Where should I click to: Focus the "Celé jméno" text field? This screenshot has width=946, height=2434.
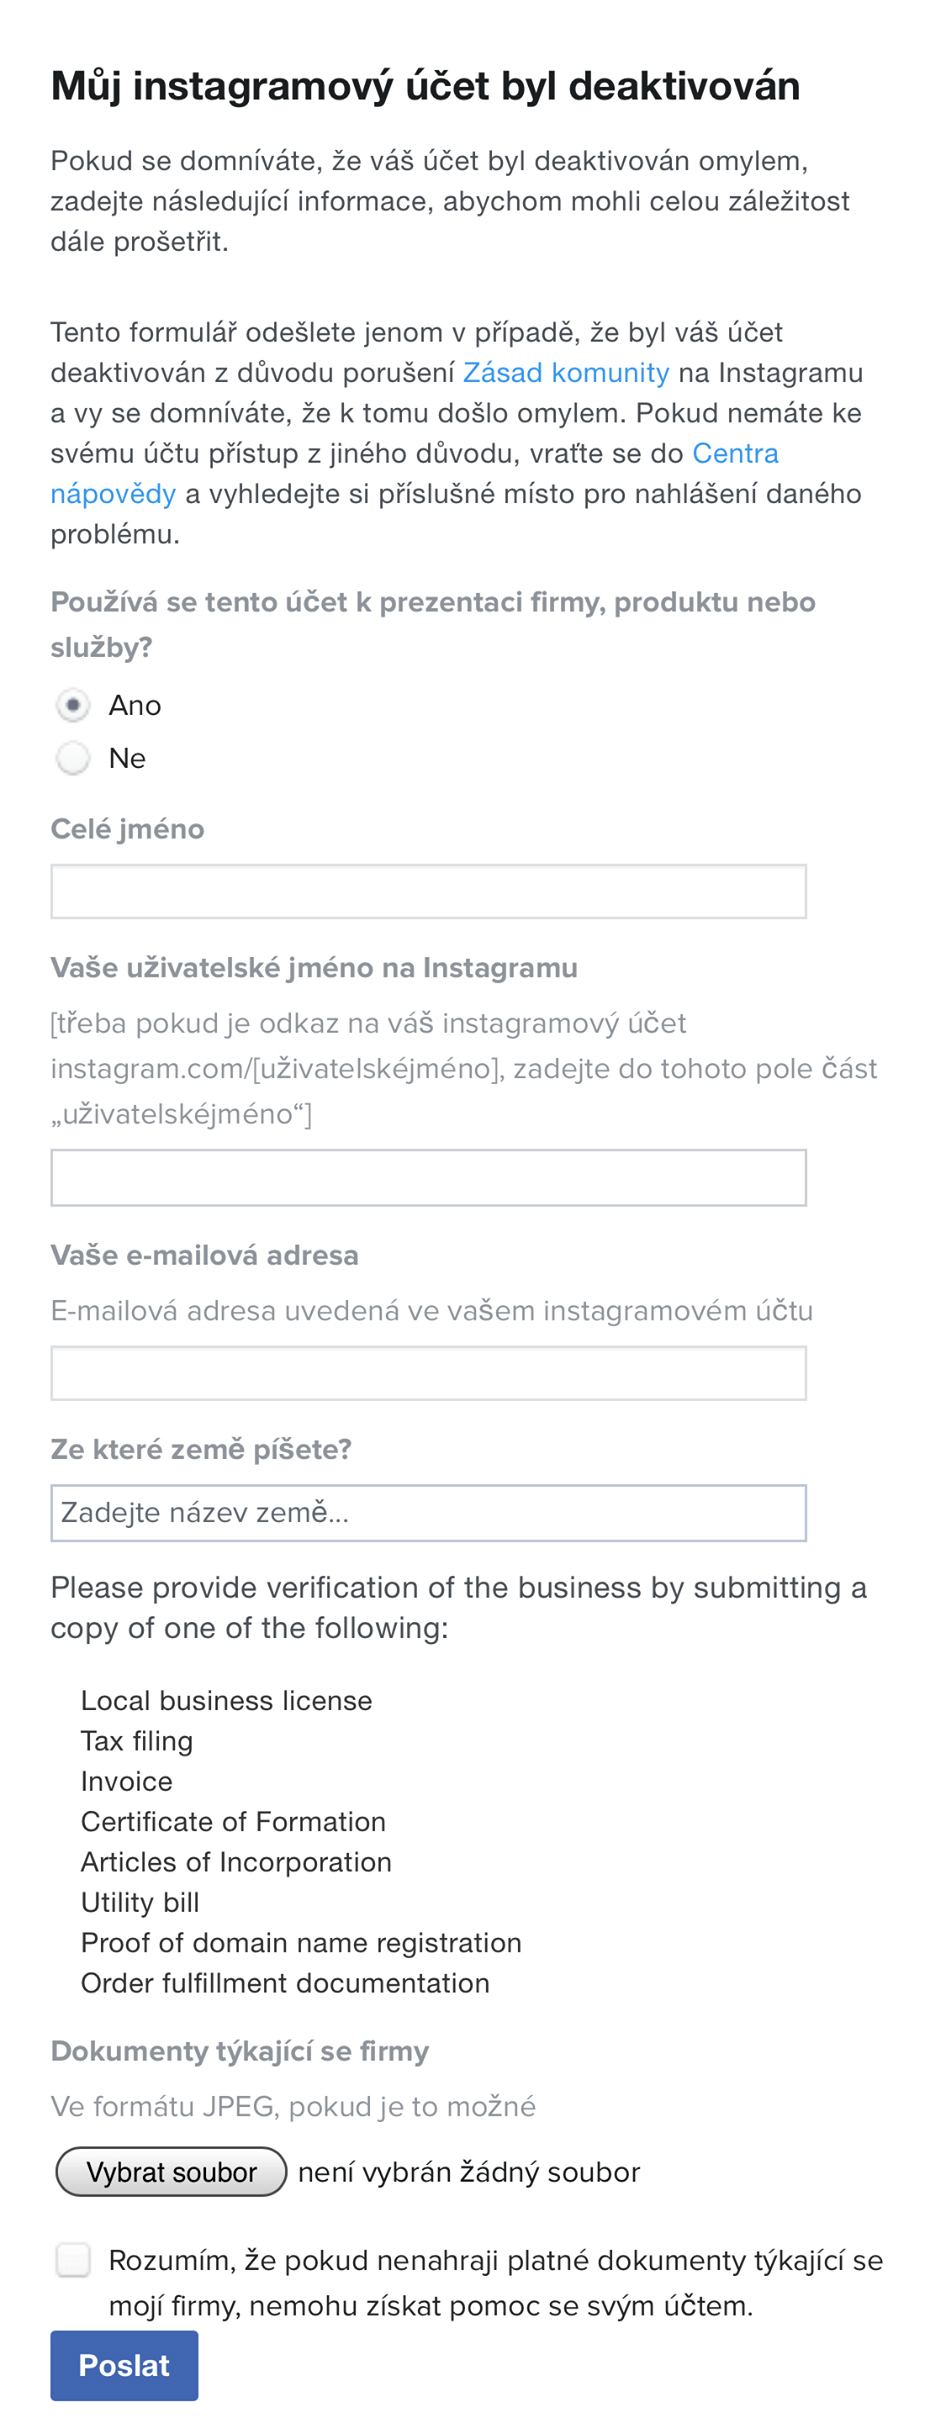point(429,891)
